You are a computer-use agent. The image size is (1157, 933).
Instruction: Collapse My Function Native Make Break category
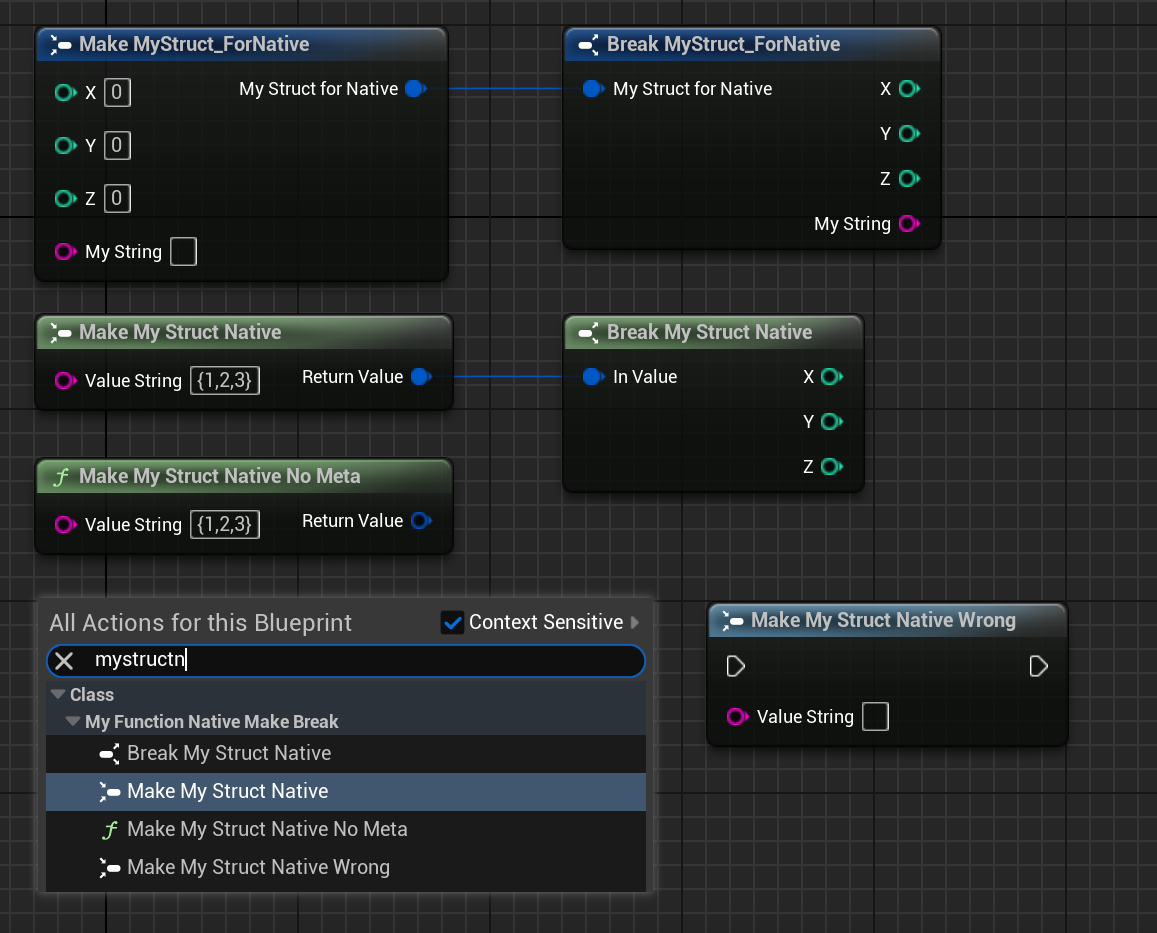point(73,722)
